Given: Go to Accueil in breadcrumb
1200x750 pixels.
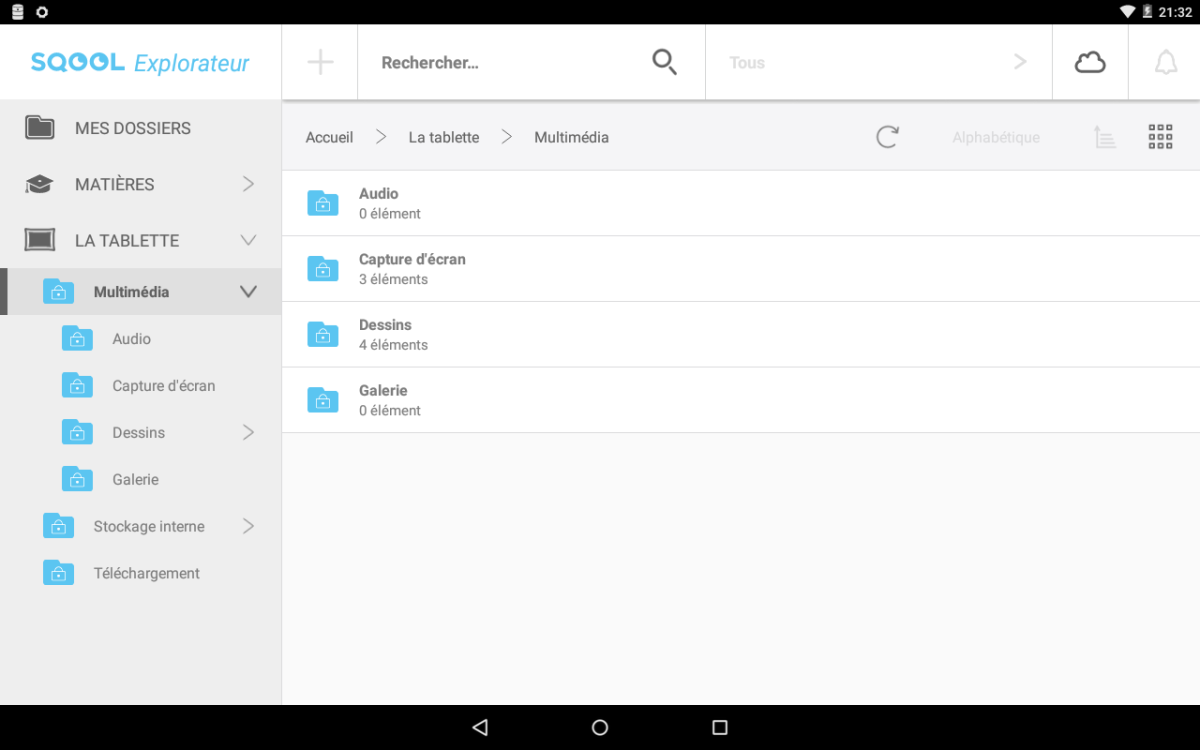Looking at the screenshot, I should pos(329,137).
